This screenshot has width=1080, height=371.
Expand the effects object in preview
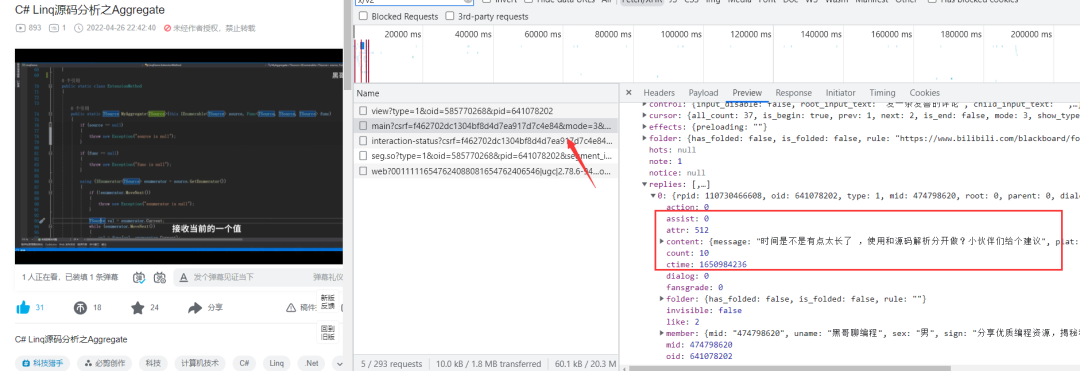click(645, 127)
